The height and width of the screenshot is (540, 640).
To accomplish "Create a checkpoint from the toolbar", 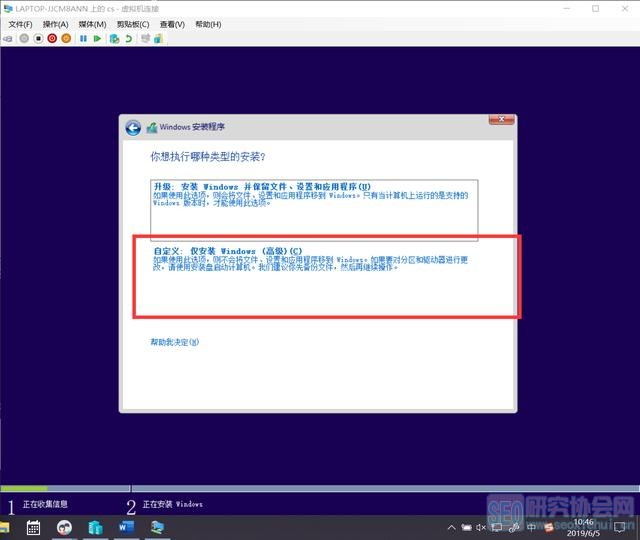I will tap(115, 39).
